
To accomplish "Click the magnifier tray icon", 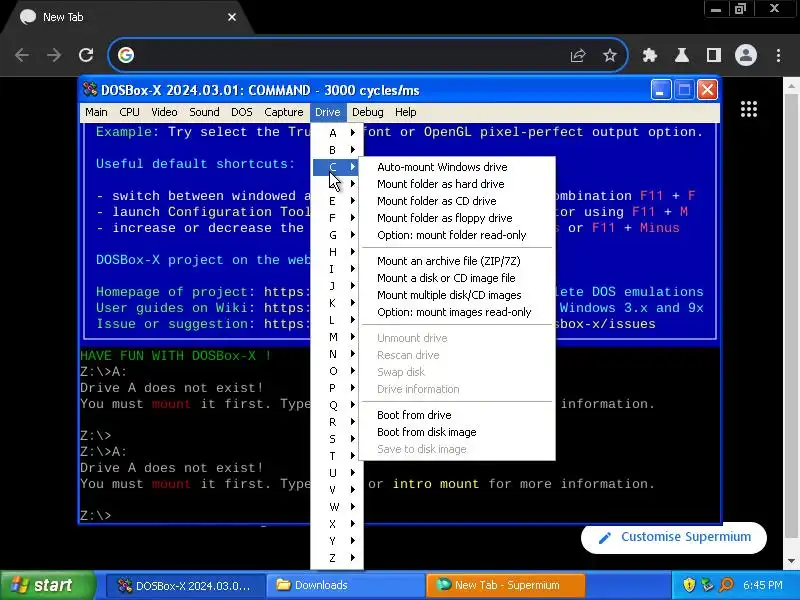I will click(727, 585).
